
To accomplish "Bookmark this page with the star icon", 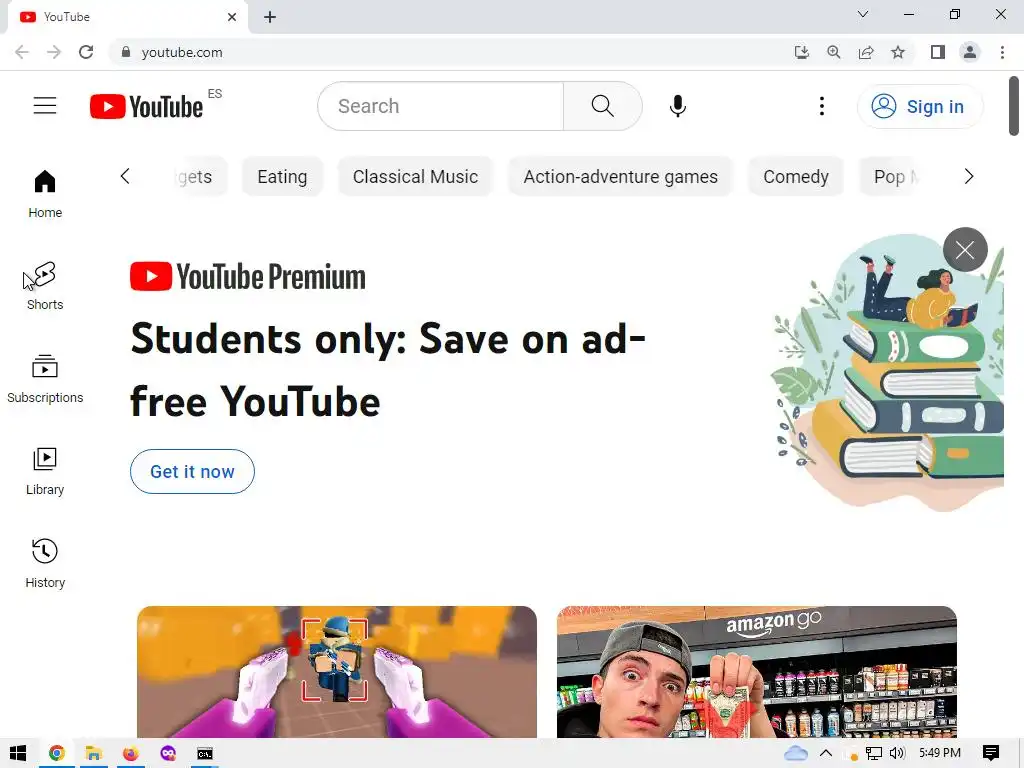I will point(898,52).
